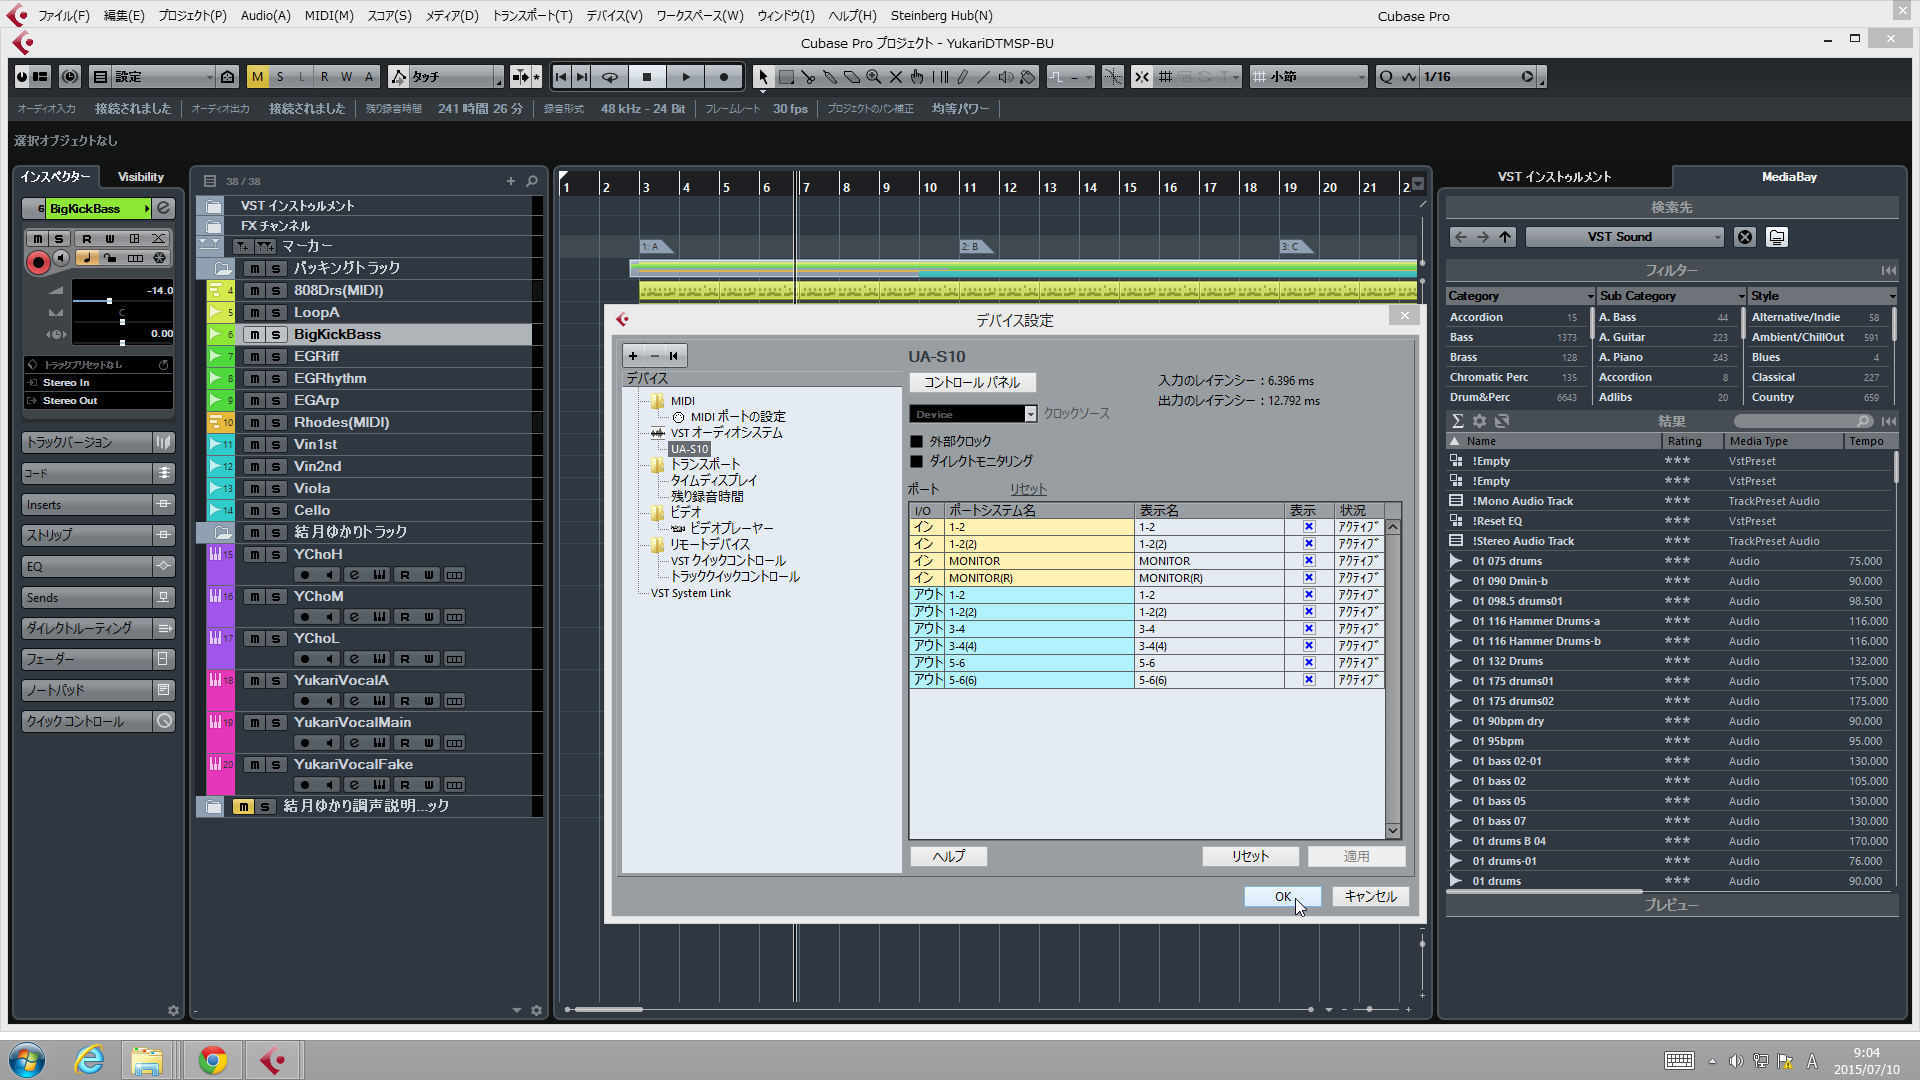Mute the Cello track

(255, 510)
